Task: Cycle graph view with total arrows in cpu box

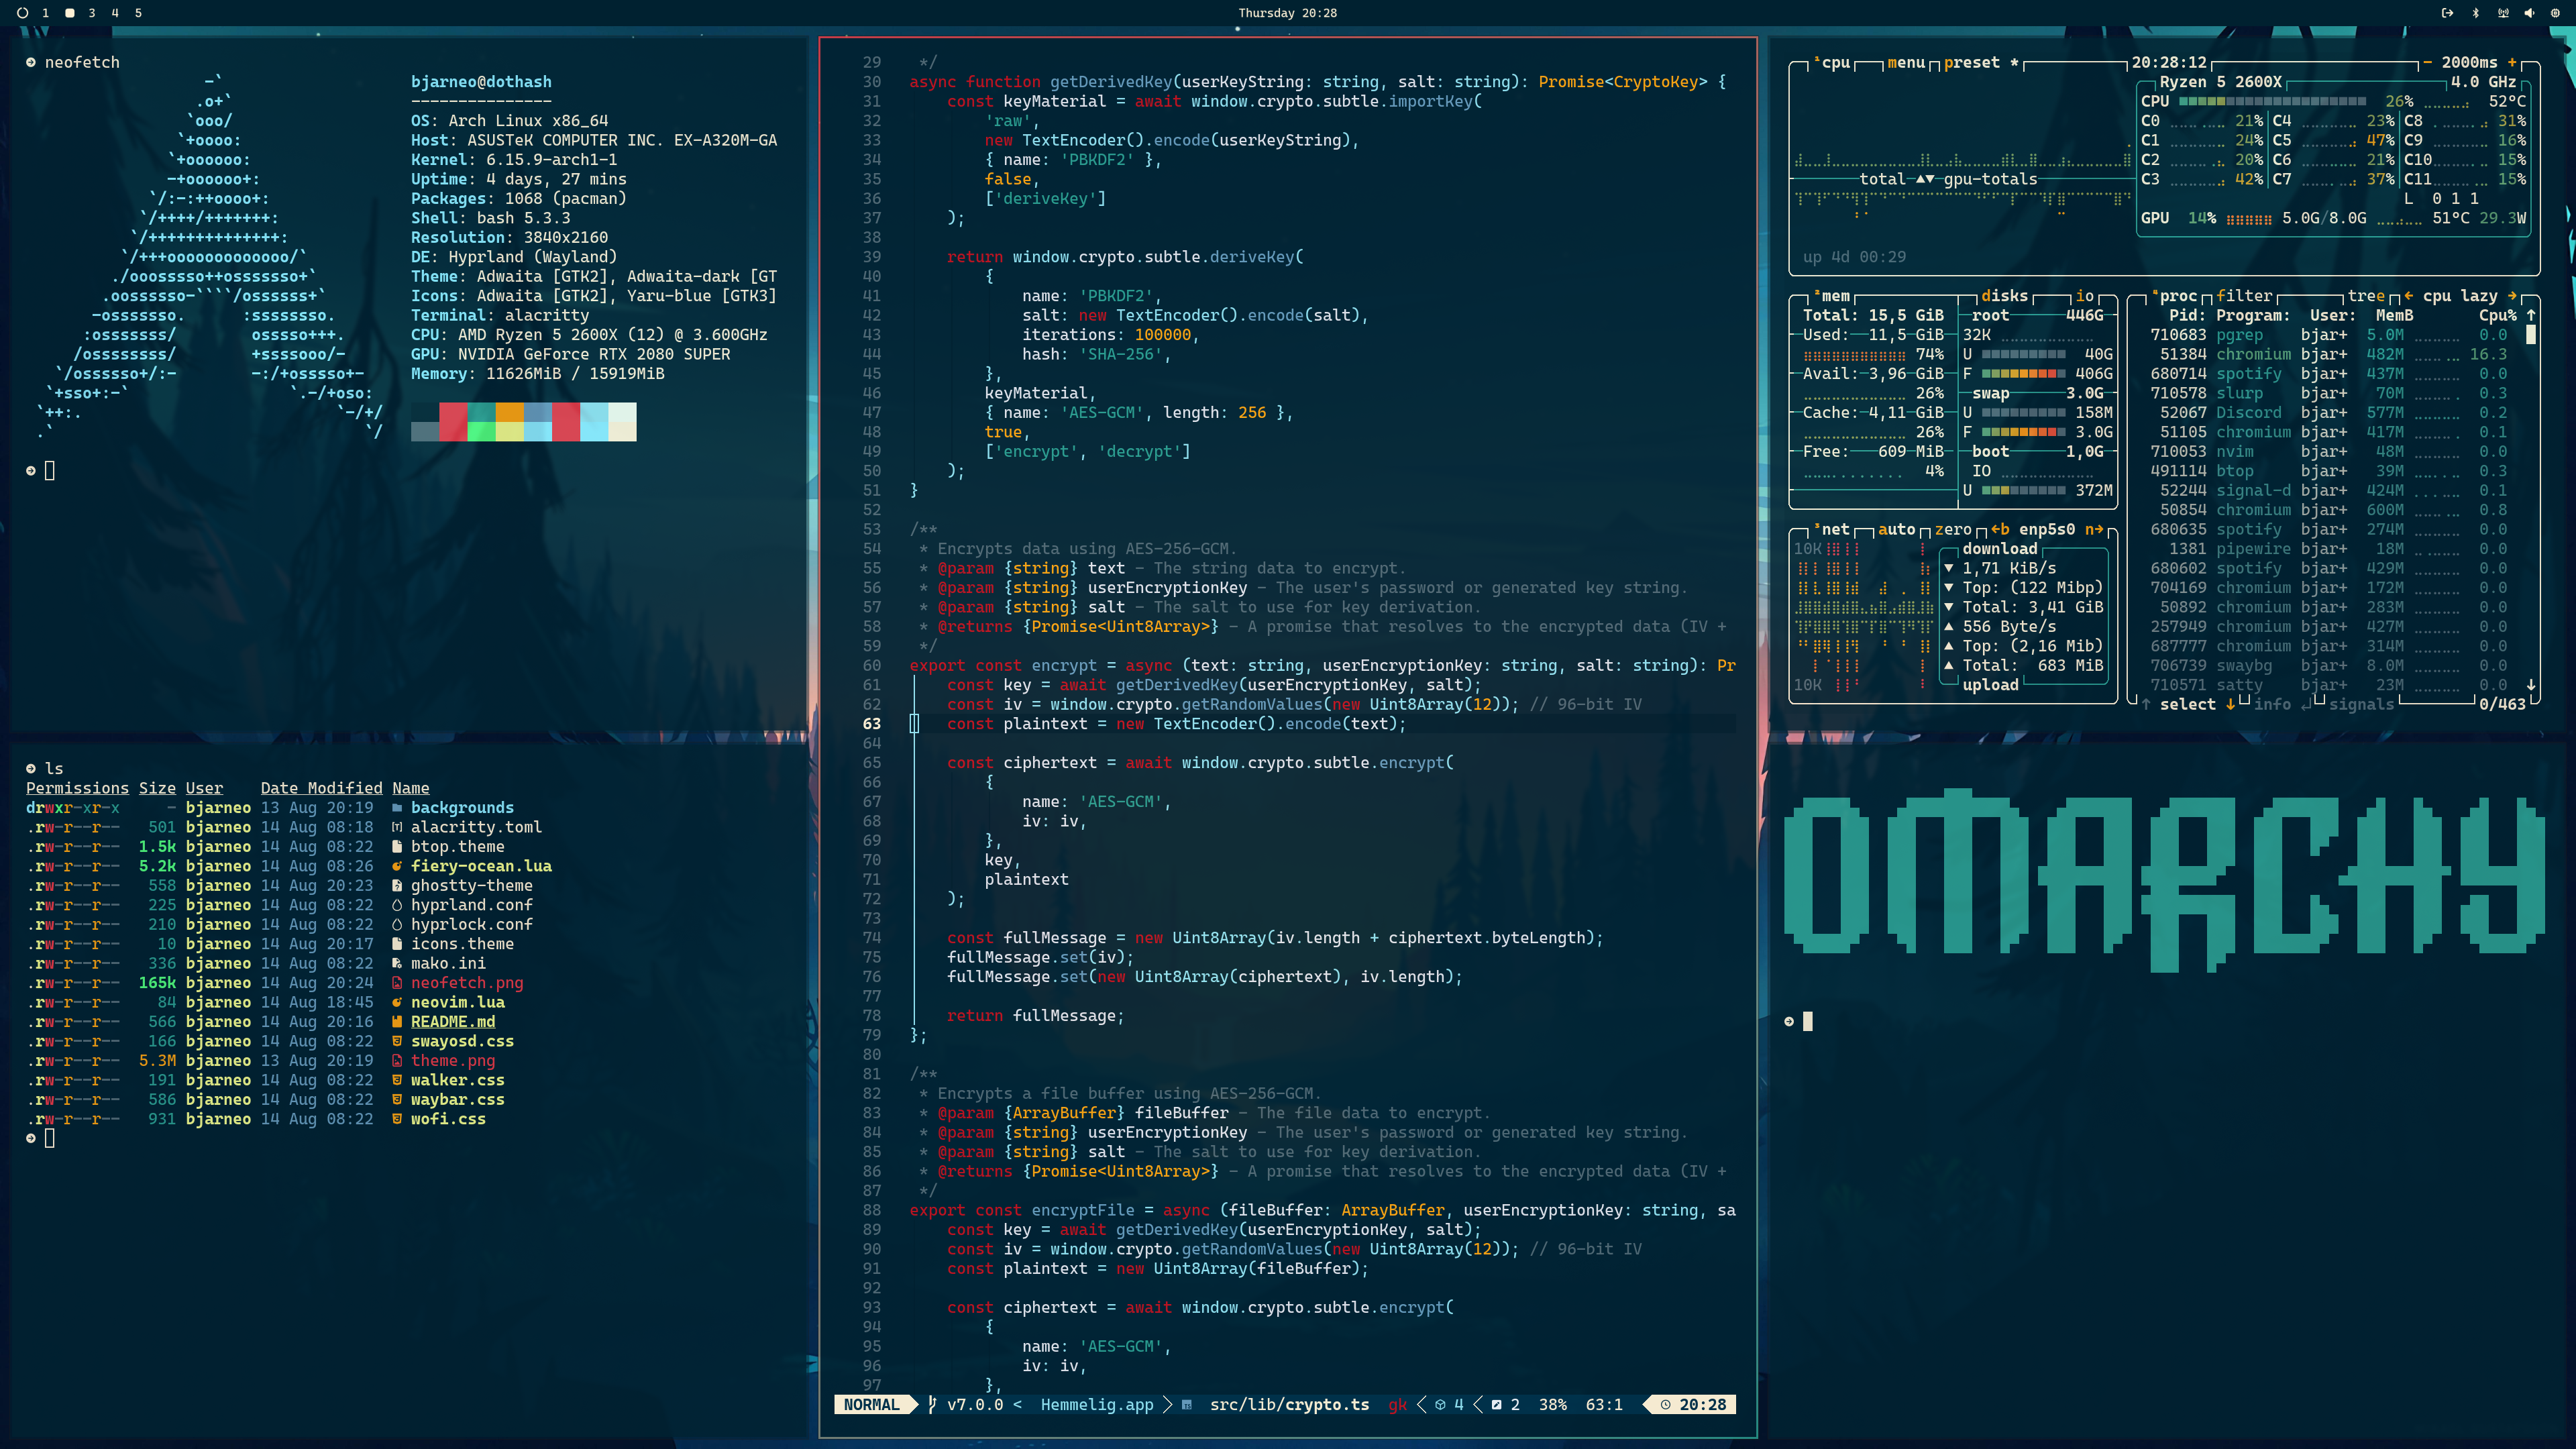Action: pyautogui.click(x=1925, y=179)
